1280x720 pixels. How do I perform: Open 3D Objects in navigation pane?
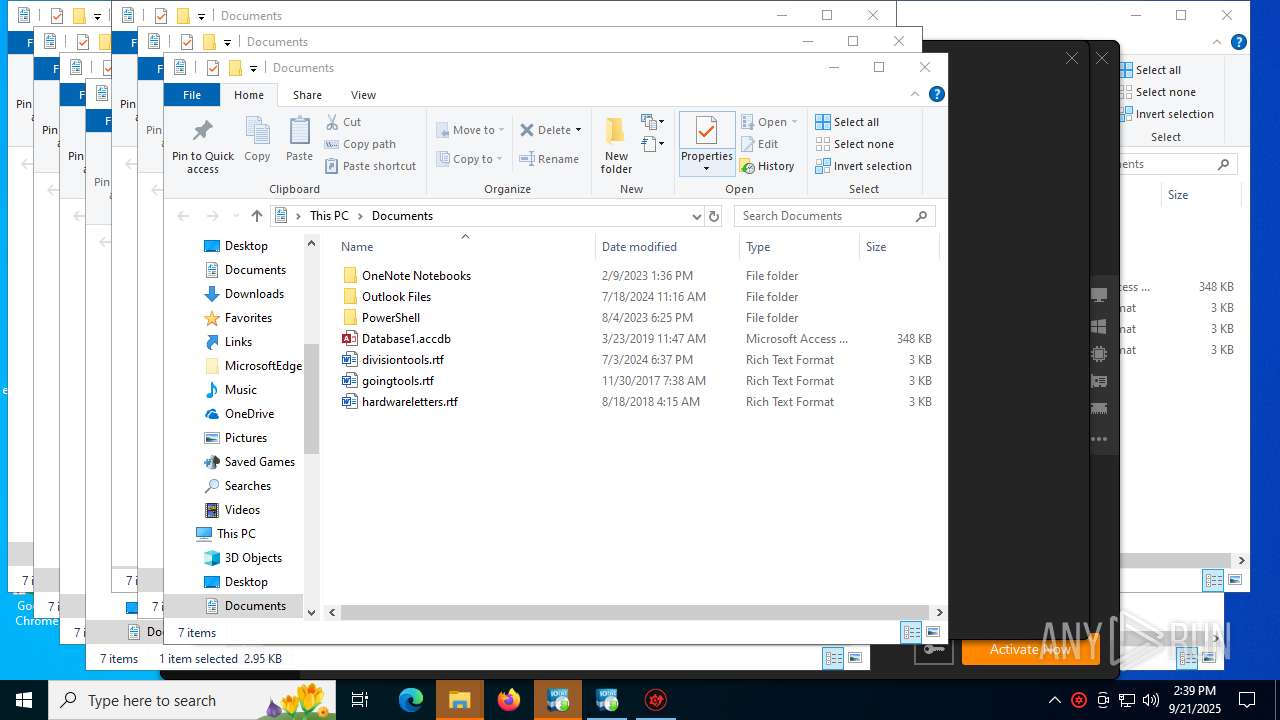253,558
